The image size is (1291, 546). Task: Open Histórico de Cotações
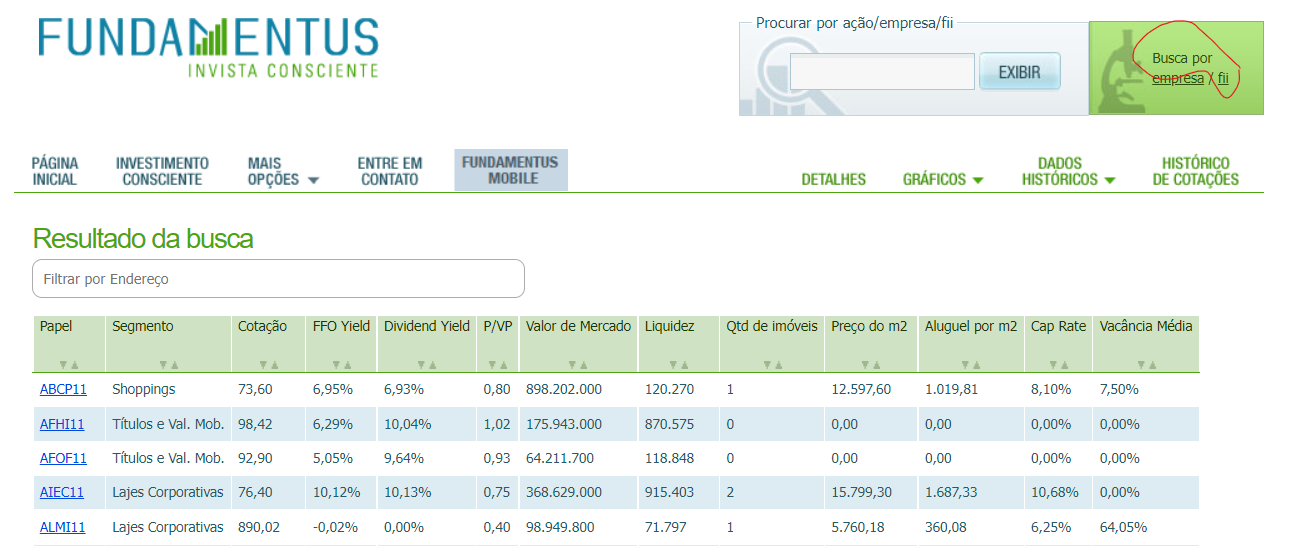(x=1196, y=171)
